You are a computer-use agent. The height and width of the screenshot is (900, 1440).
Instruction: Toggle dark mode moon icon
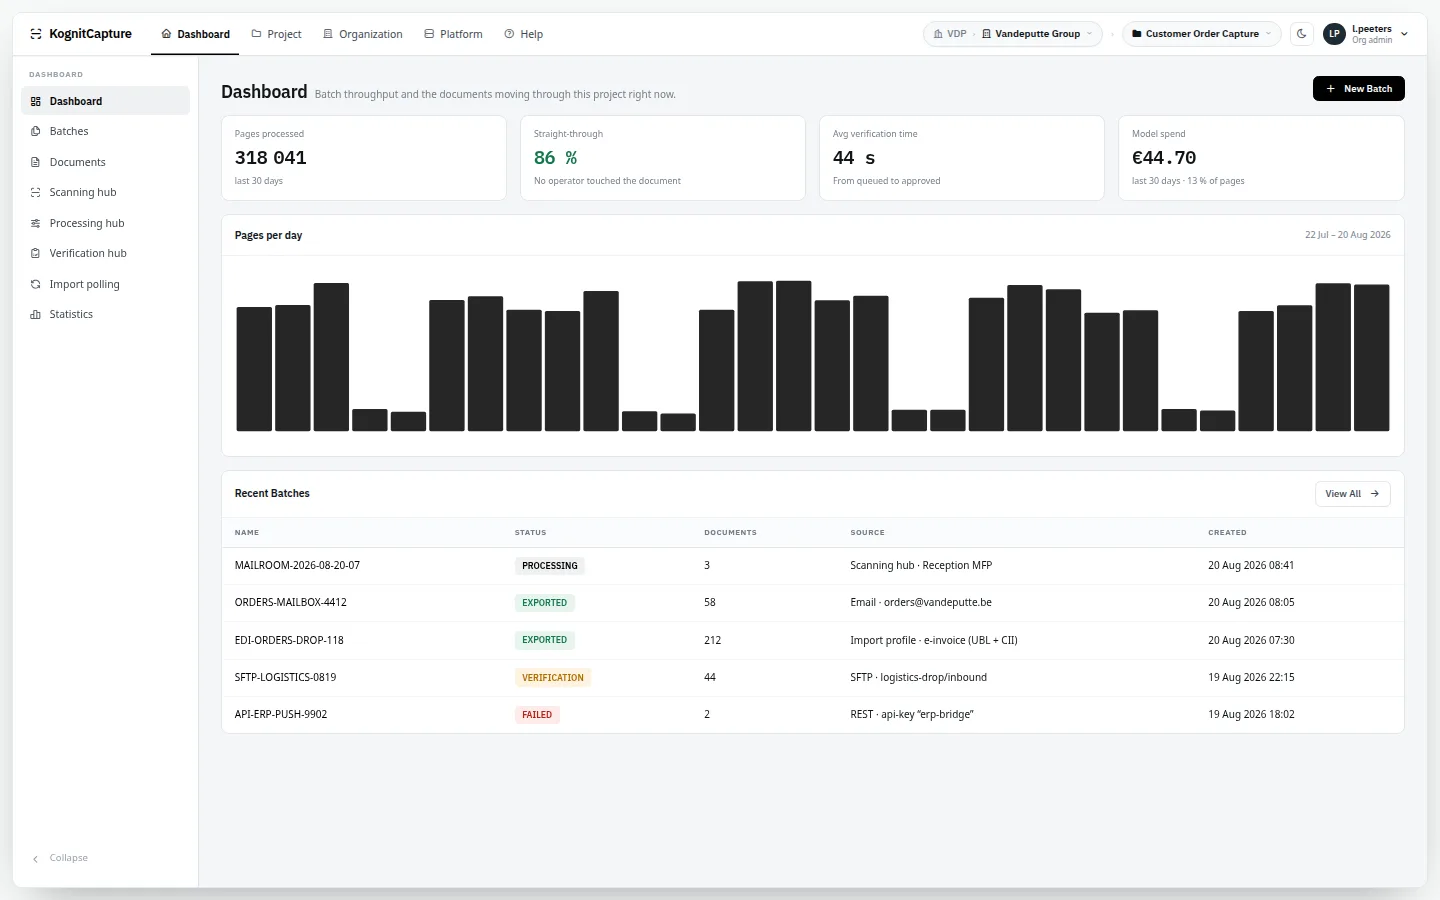[x=1302, y=34]
